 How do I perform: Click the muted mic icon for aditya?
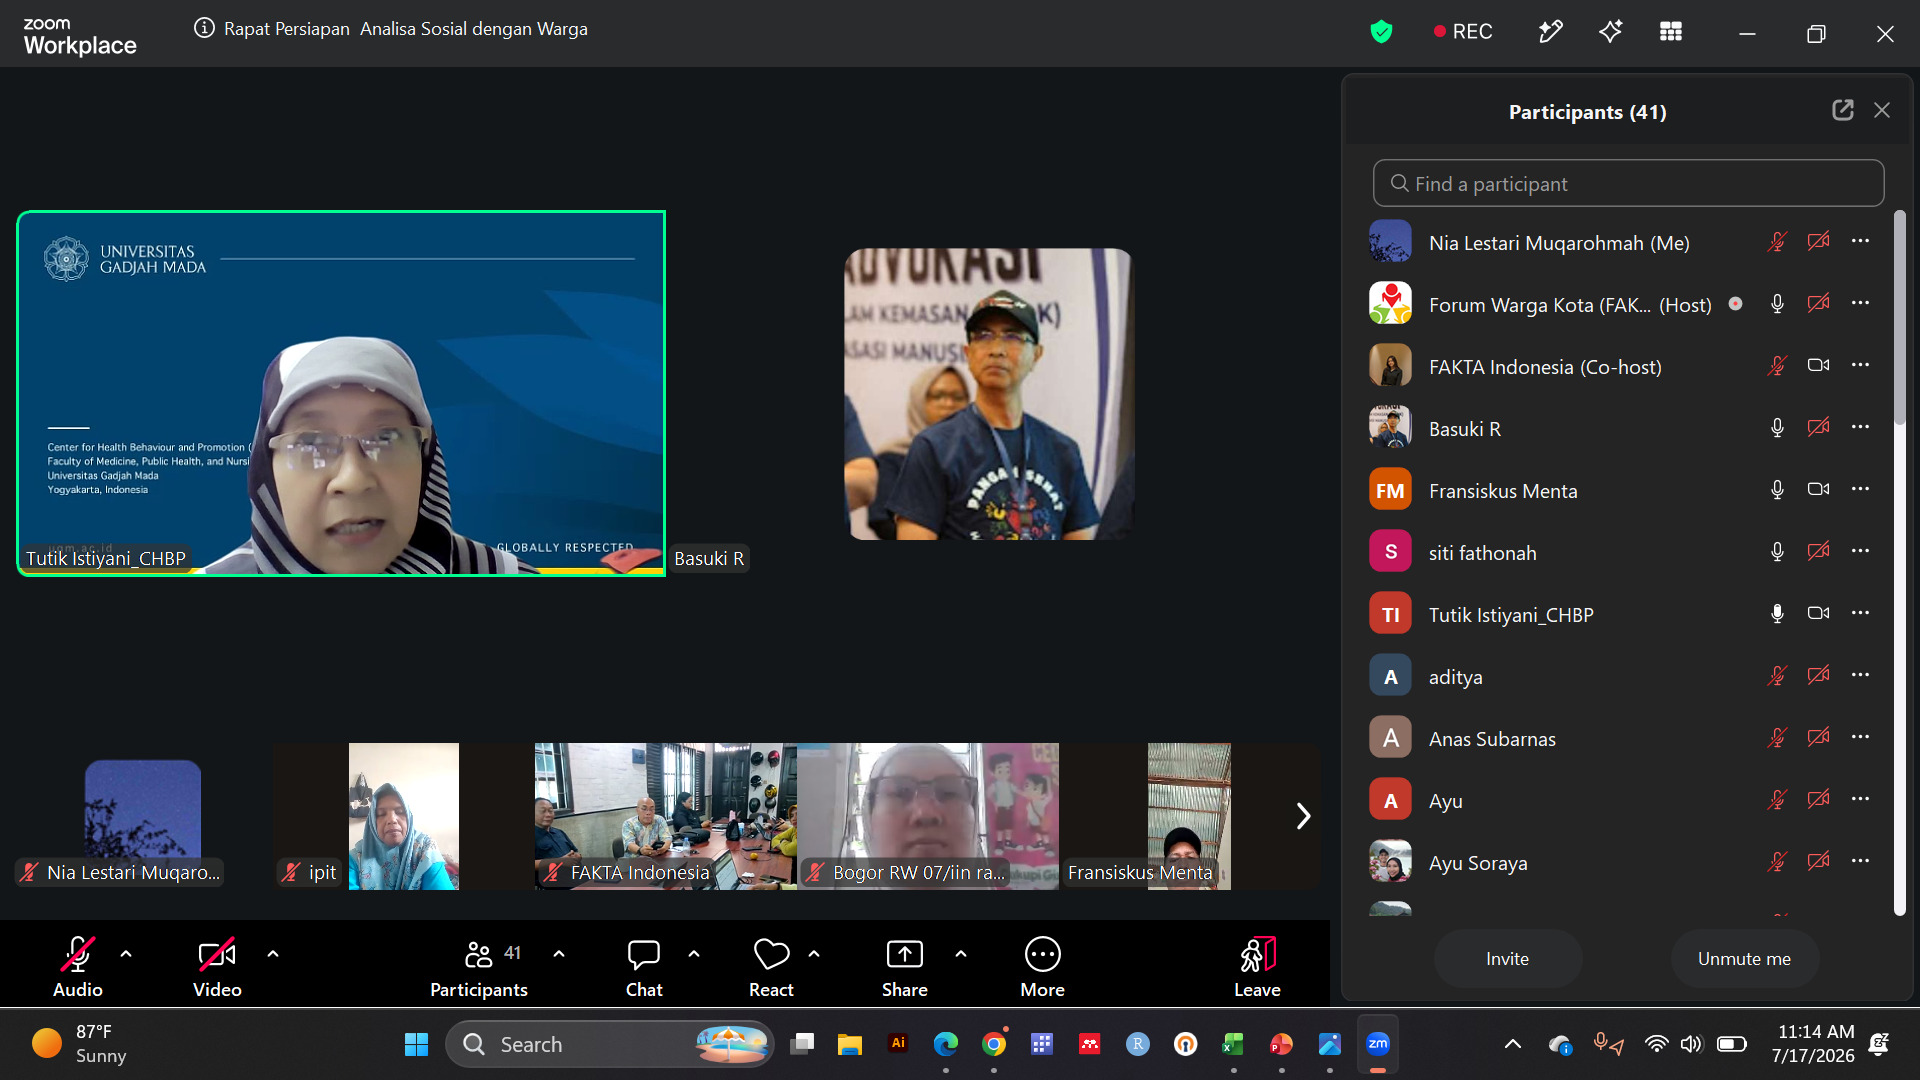pyautogui.click(x=1777, y=676)
